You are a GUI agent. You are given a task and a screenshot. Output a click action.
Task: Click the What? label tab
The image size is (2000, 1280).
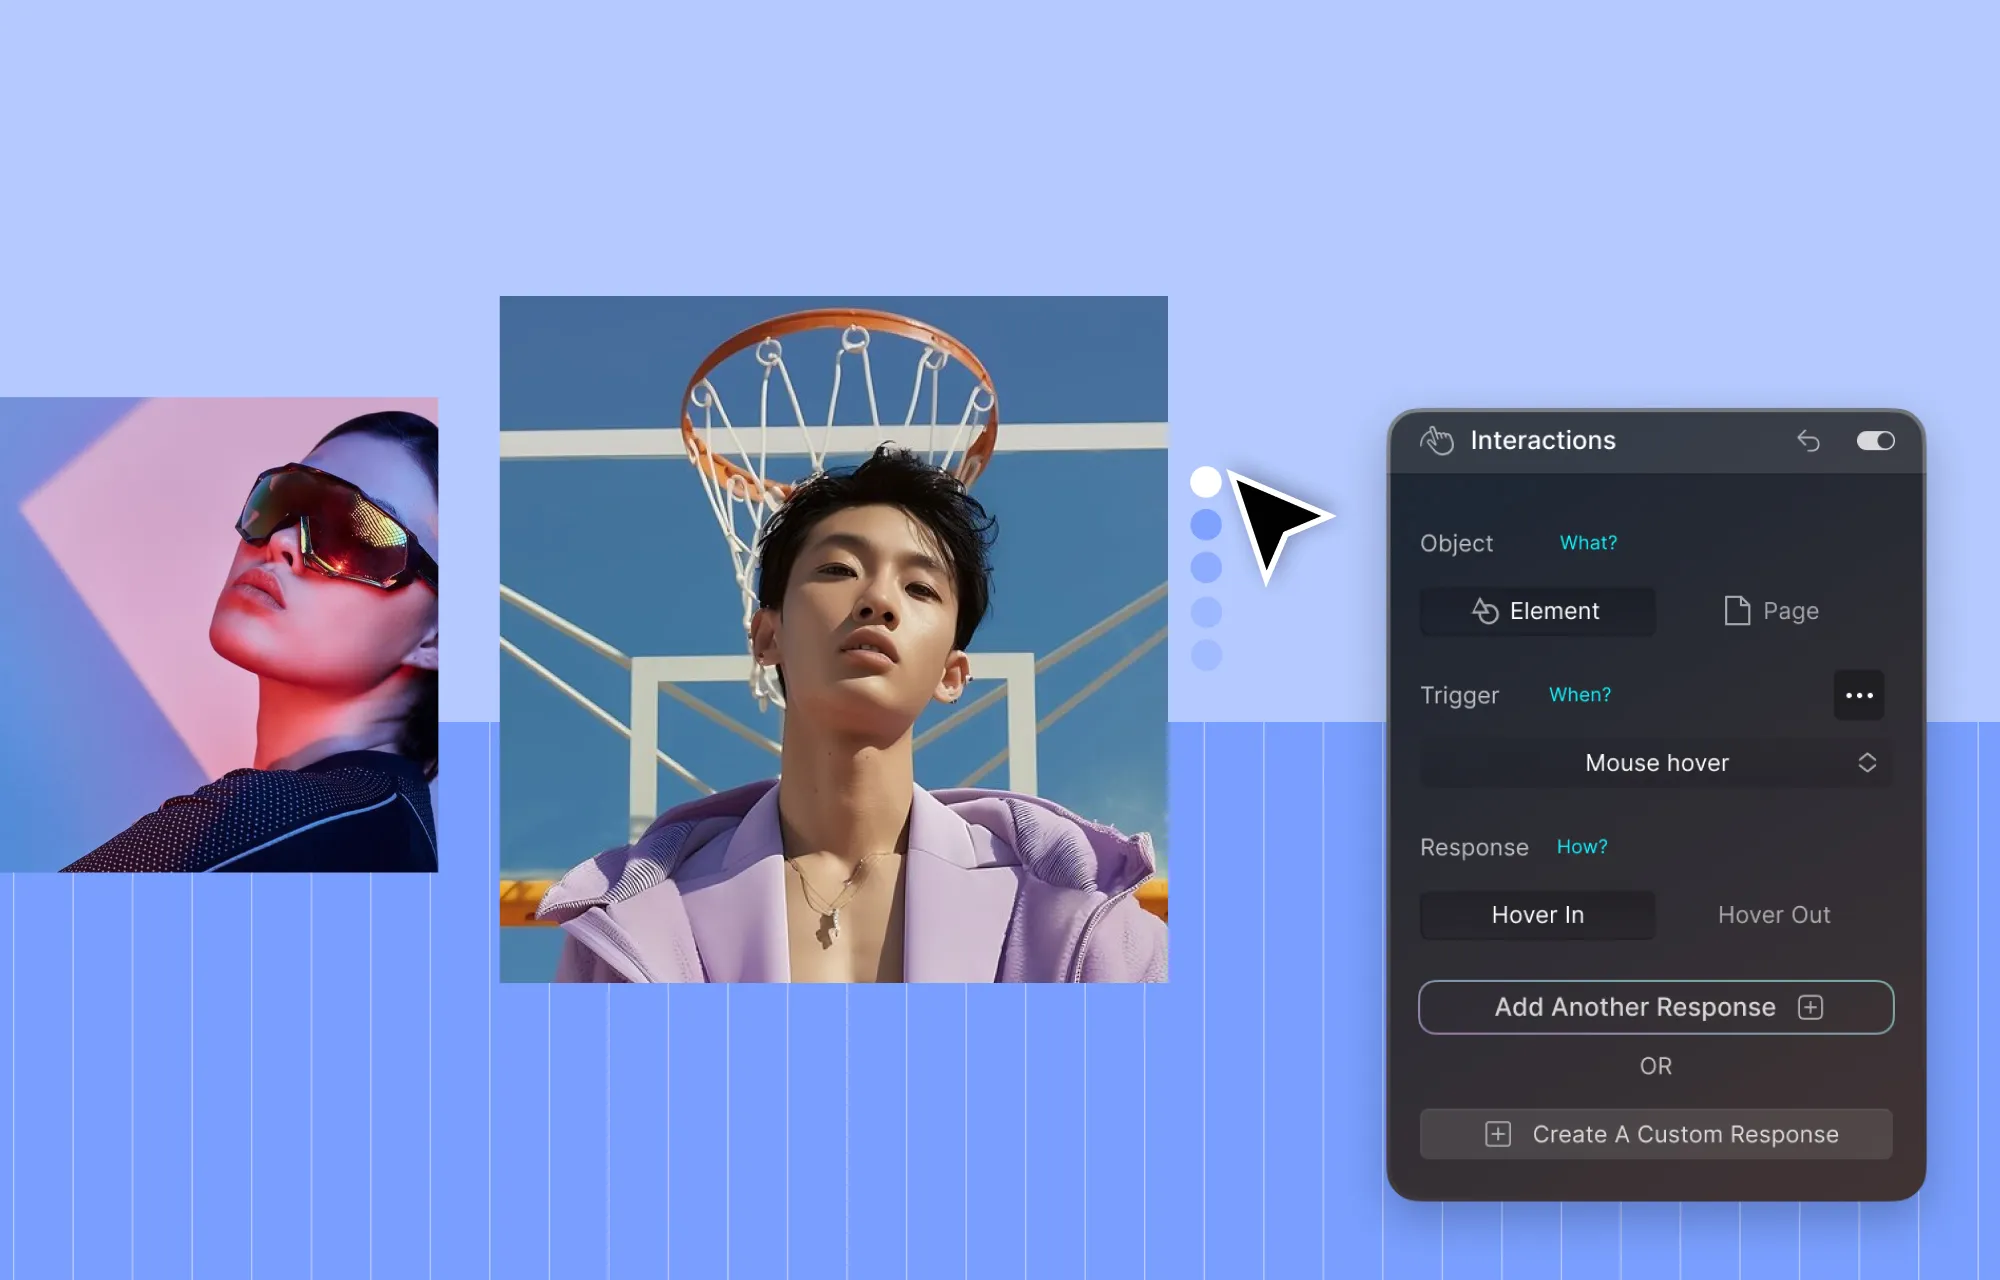click(1585, 542)
